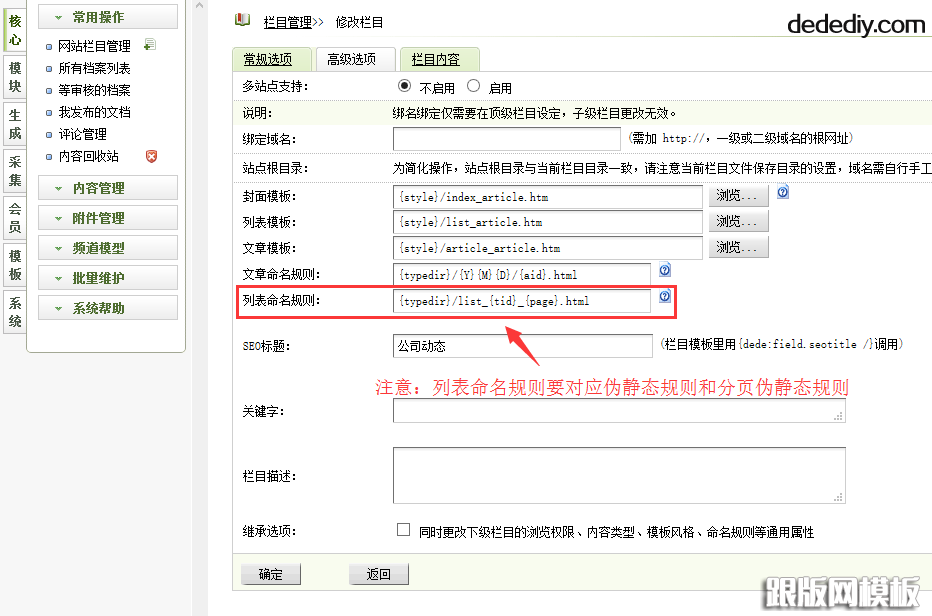Select the 启用 multi-site radio button

(474, 86)
